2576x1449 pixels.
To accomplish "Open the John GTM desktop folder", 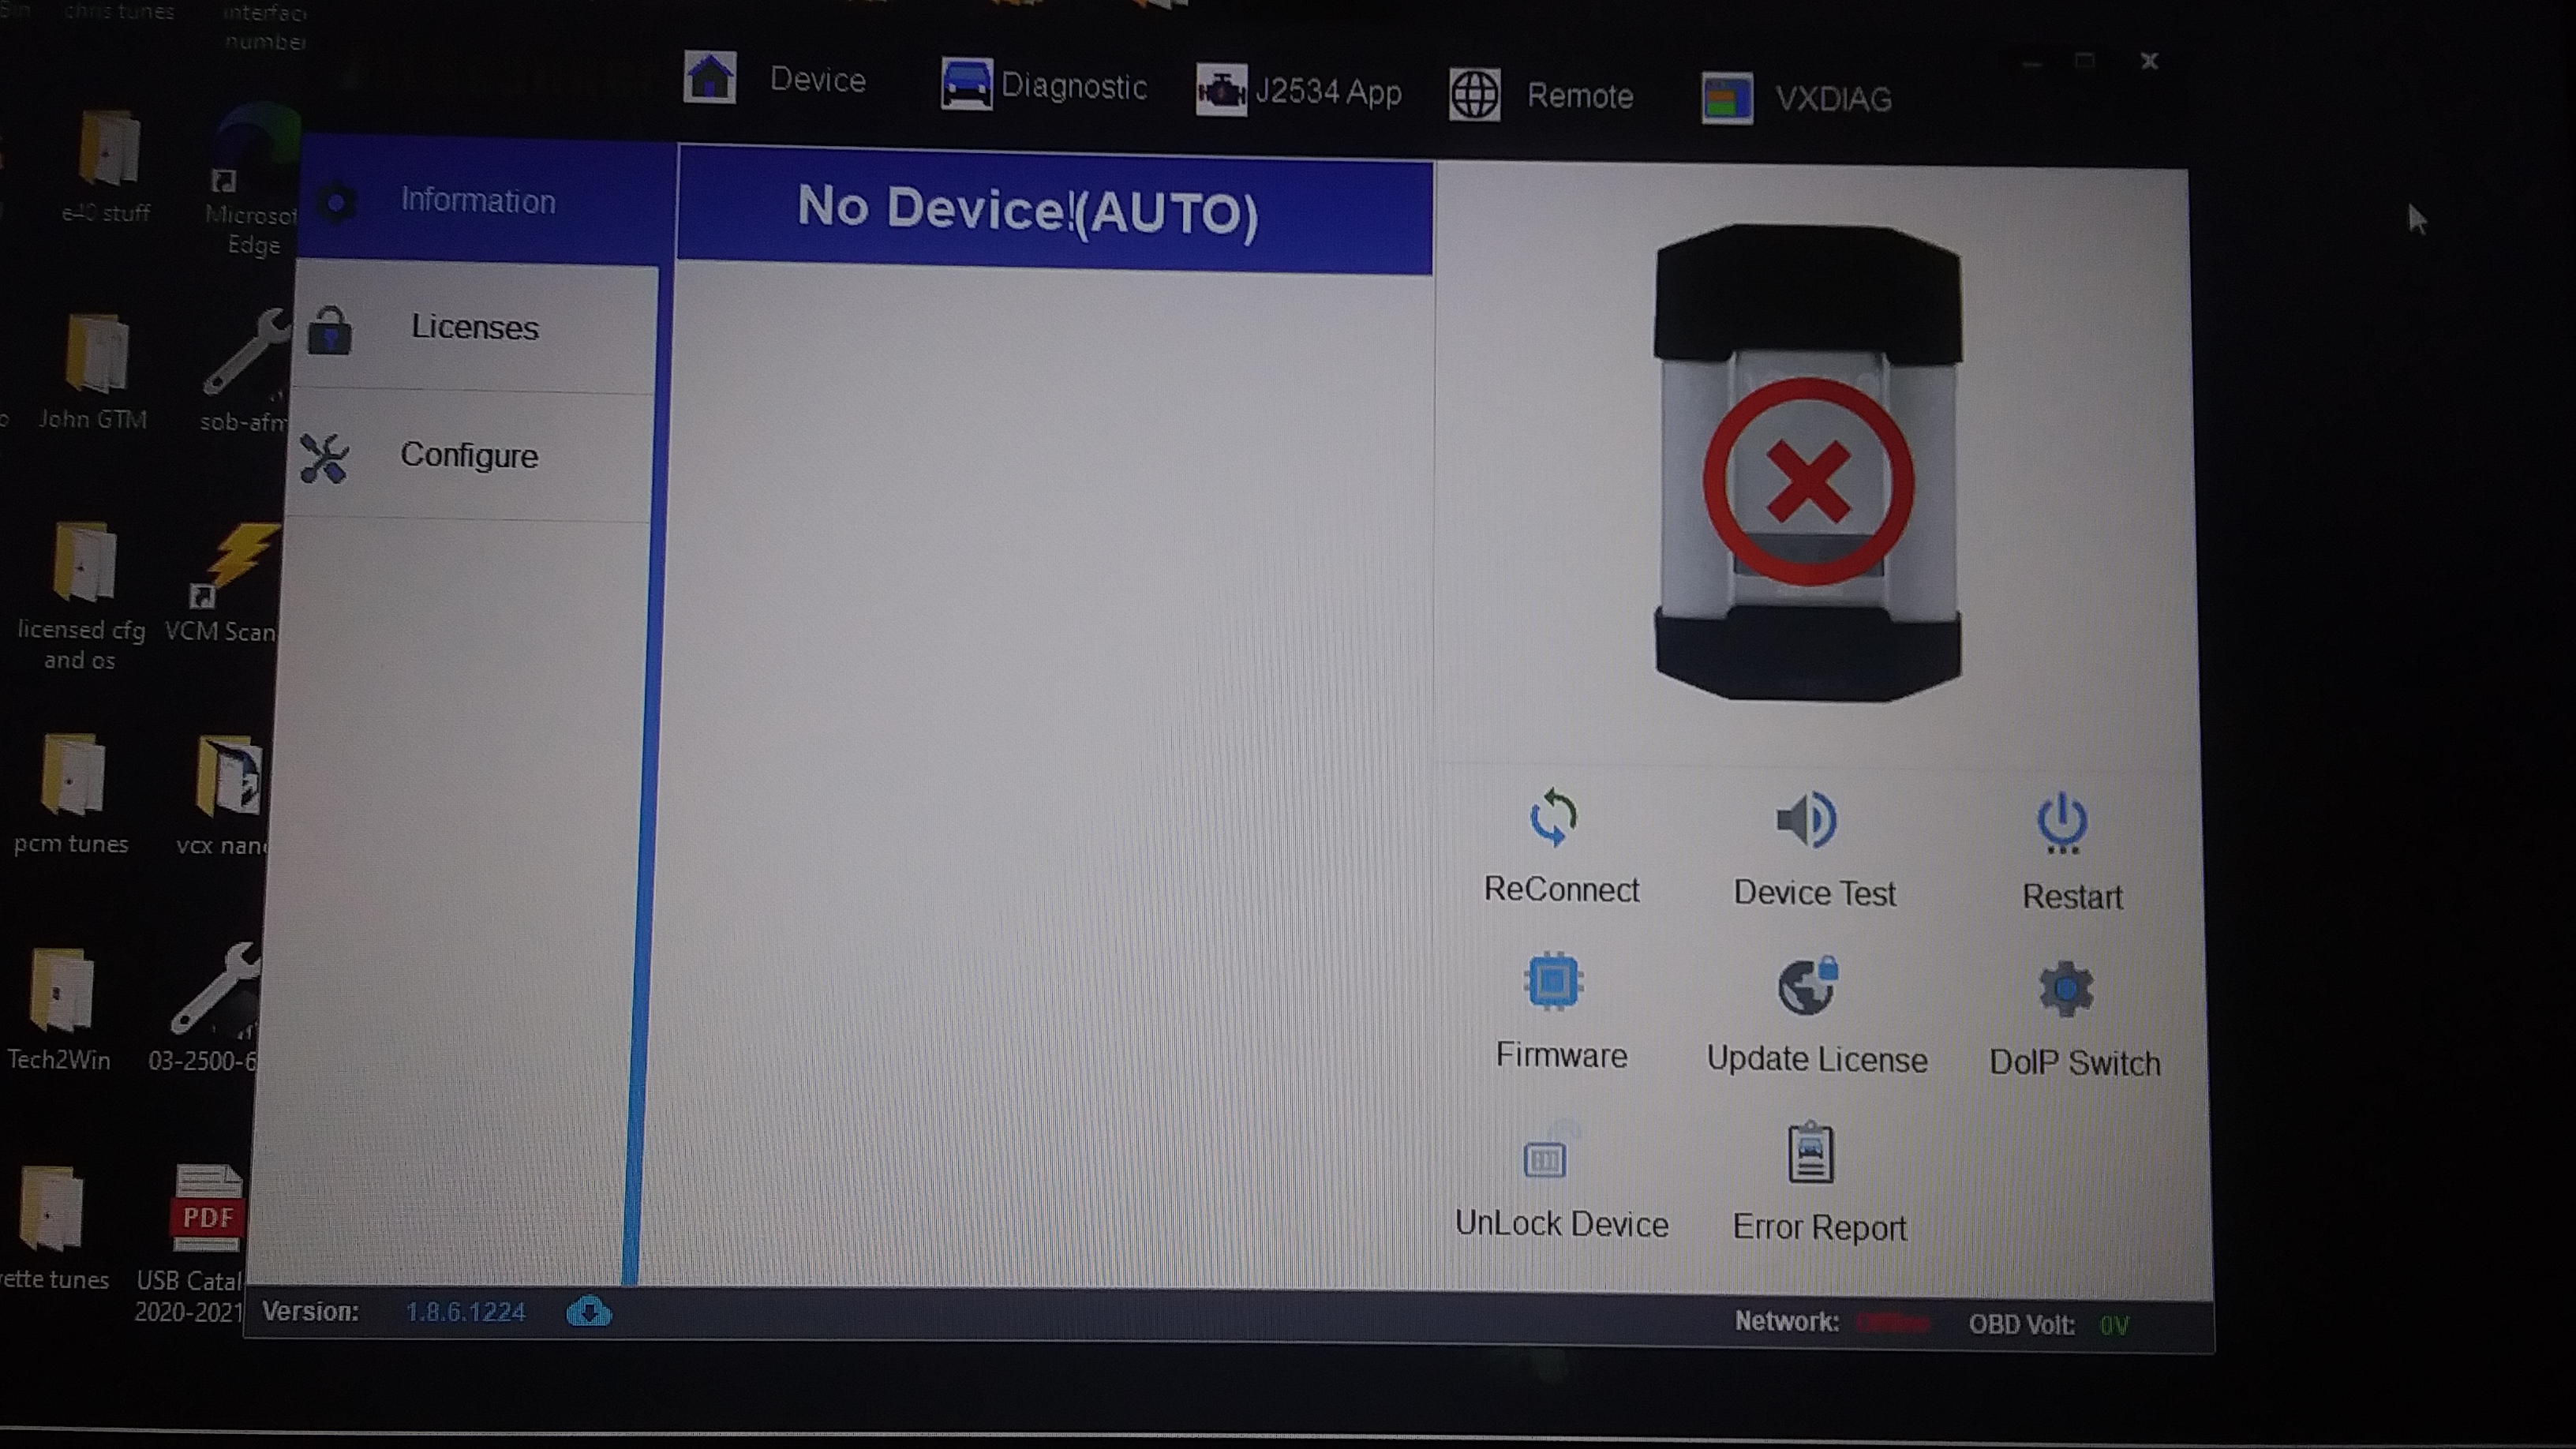I will click(x=94, y=371).
